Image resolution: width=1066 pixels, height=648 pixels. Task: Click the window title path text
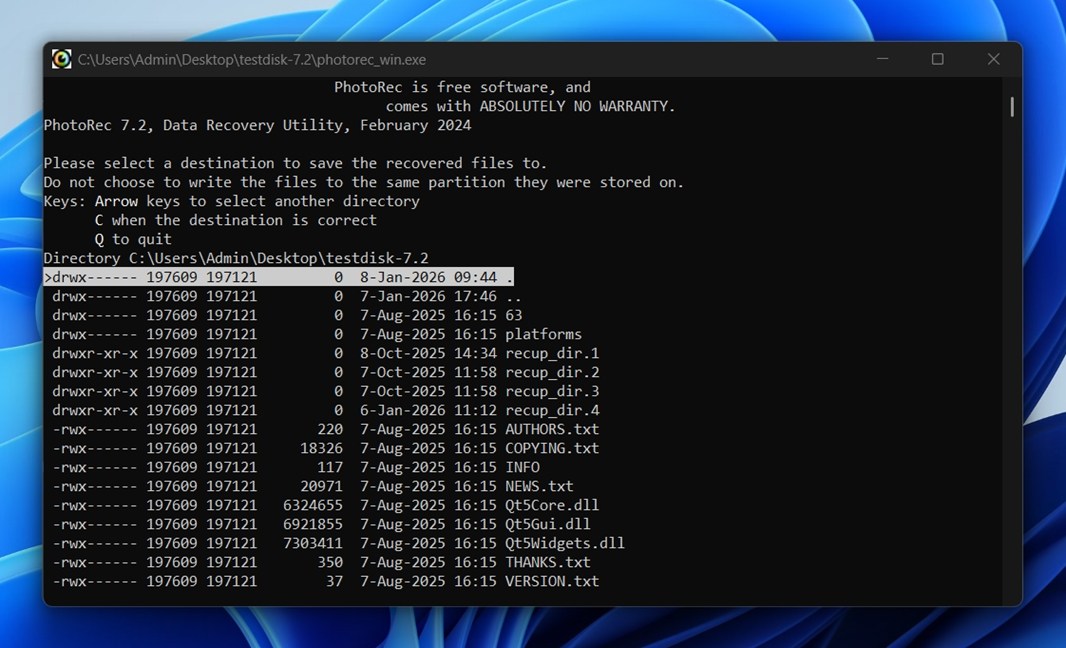click(252, 60)
